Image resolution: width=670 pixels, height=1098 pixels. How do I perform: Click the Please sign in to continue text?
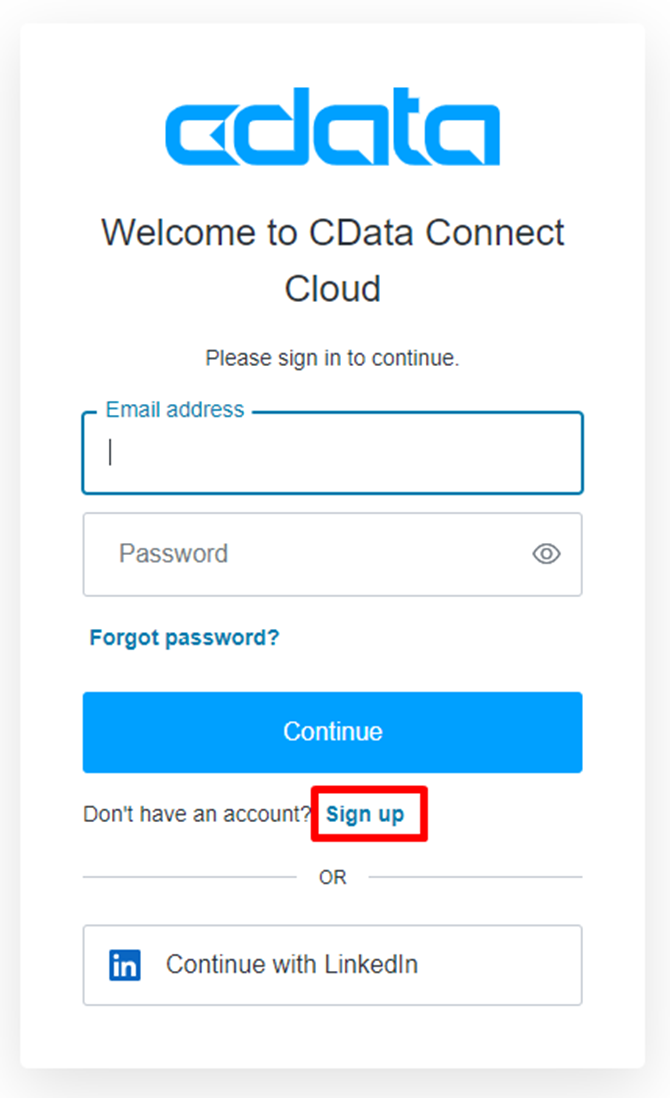coord(333,358)
